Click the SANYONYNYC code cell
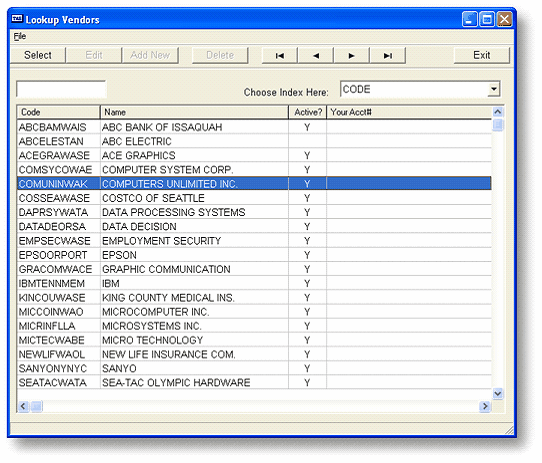542x463 pixels. tap(59, 369)
